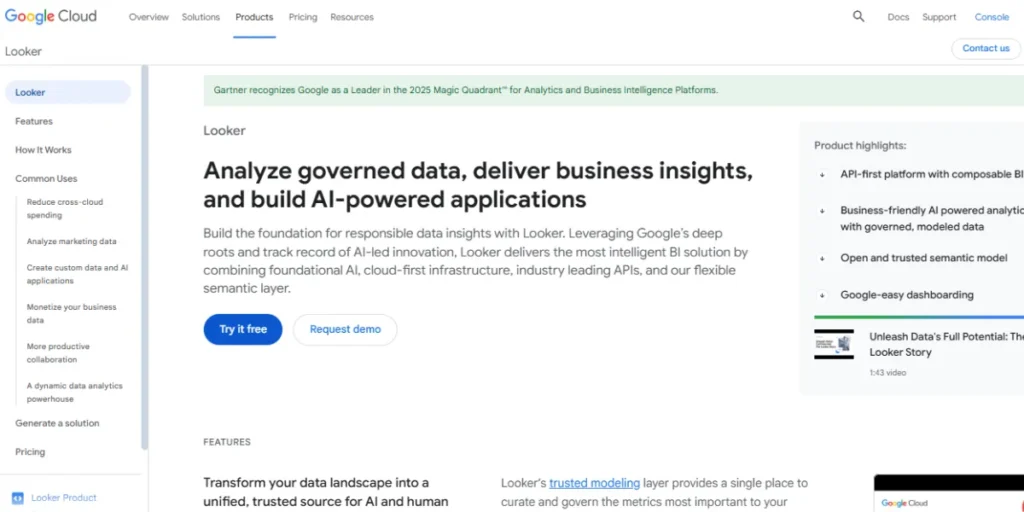Open Analyze marketing data item
Screen dimensions: 1024x512
point(71,241)
